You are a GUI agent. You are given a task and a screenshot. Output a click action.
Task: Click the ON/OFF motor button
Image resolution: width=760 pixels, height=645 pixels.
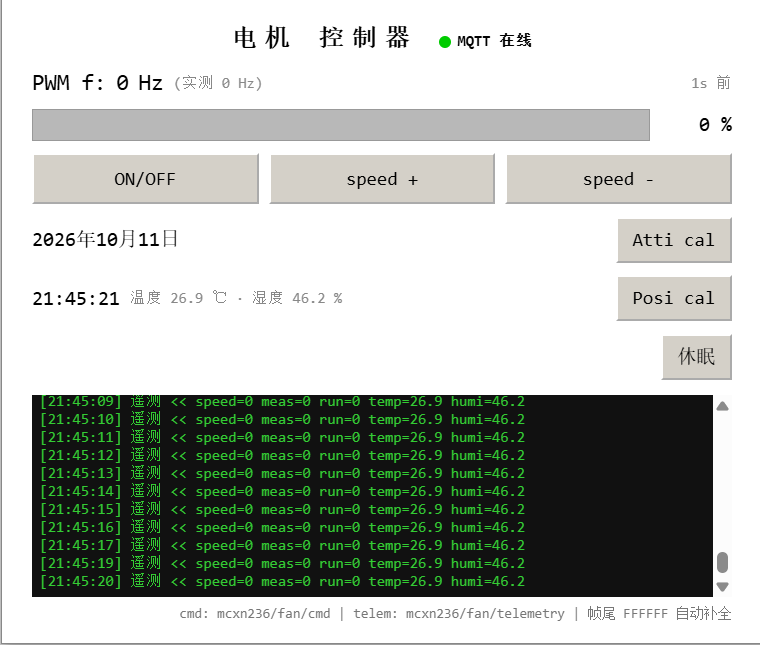145,179
